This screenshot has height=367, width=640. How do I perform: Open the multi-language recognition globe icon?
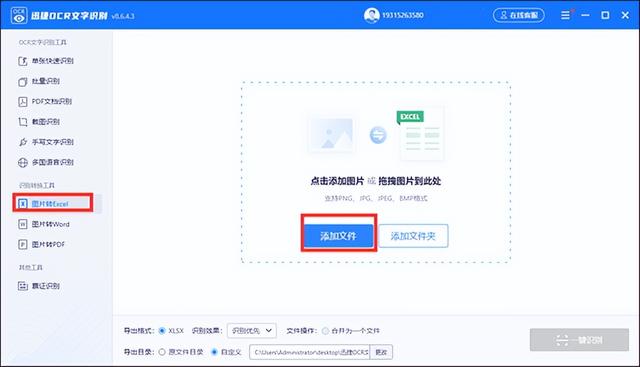click(23, 162)
